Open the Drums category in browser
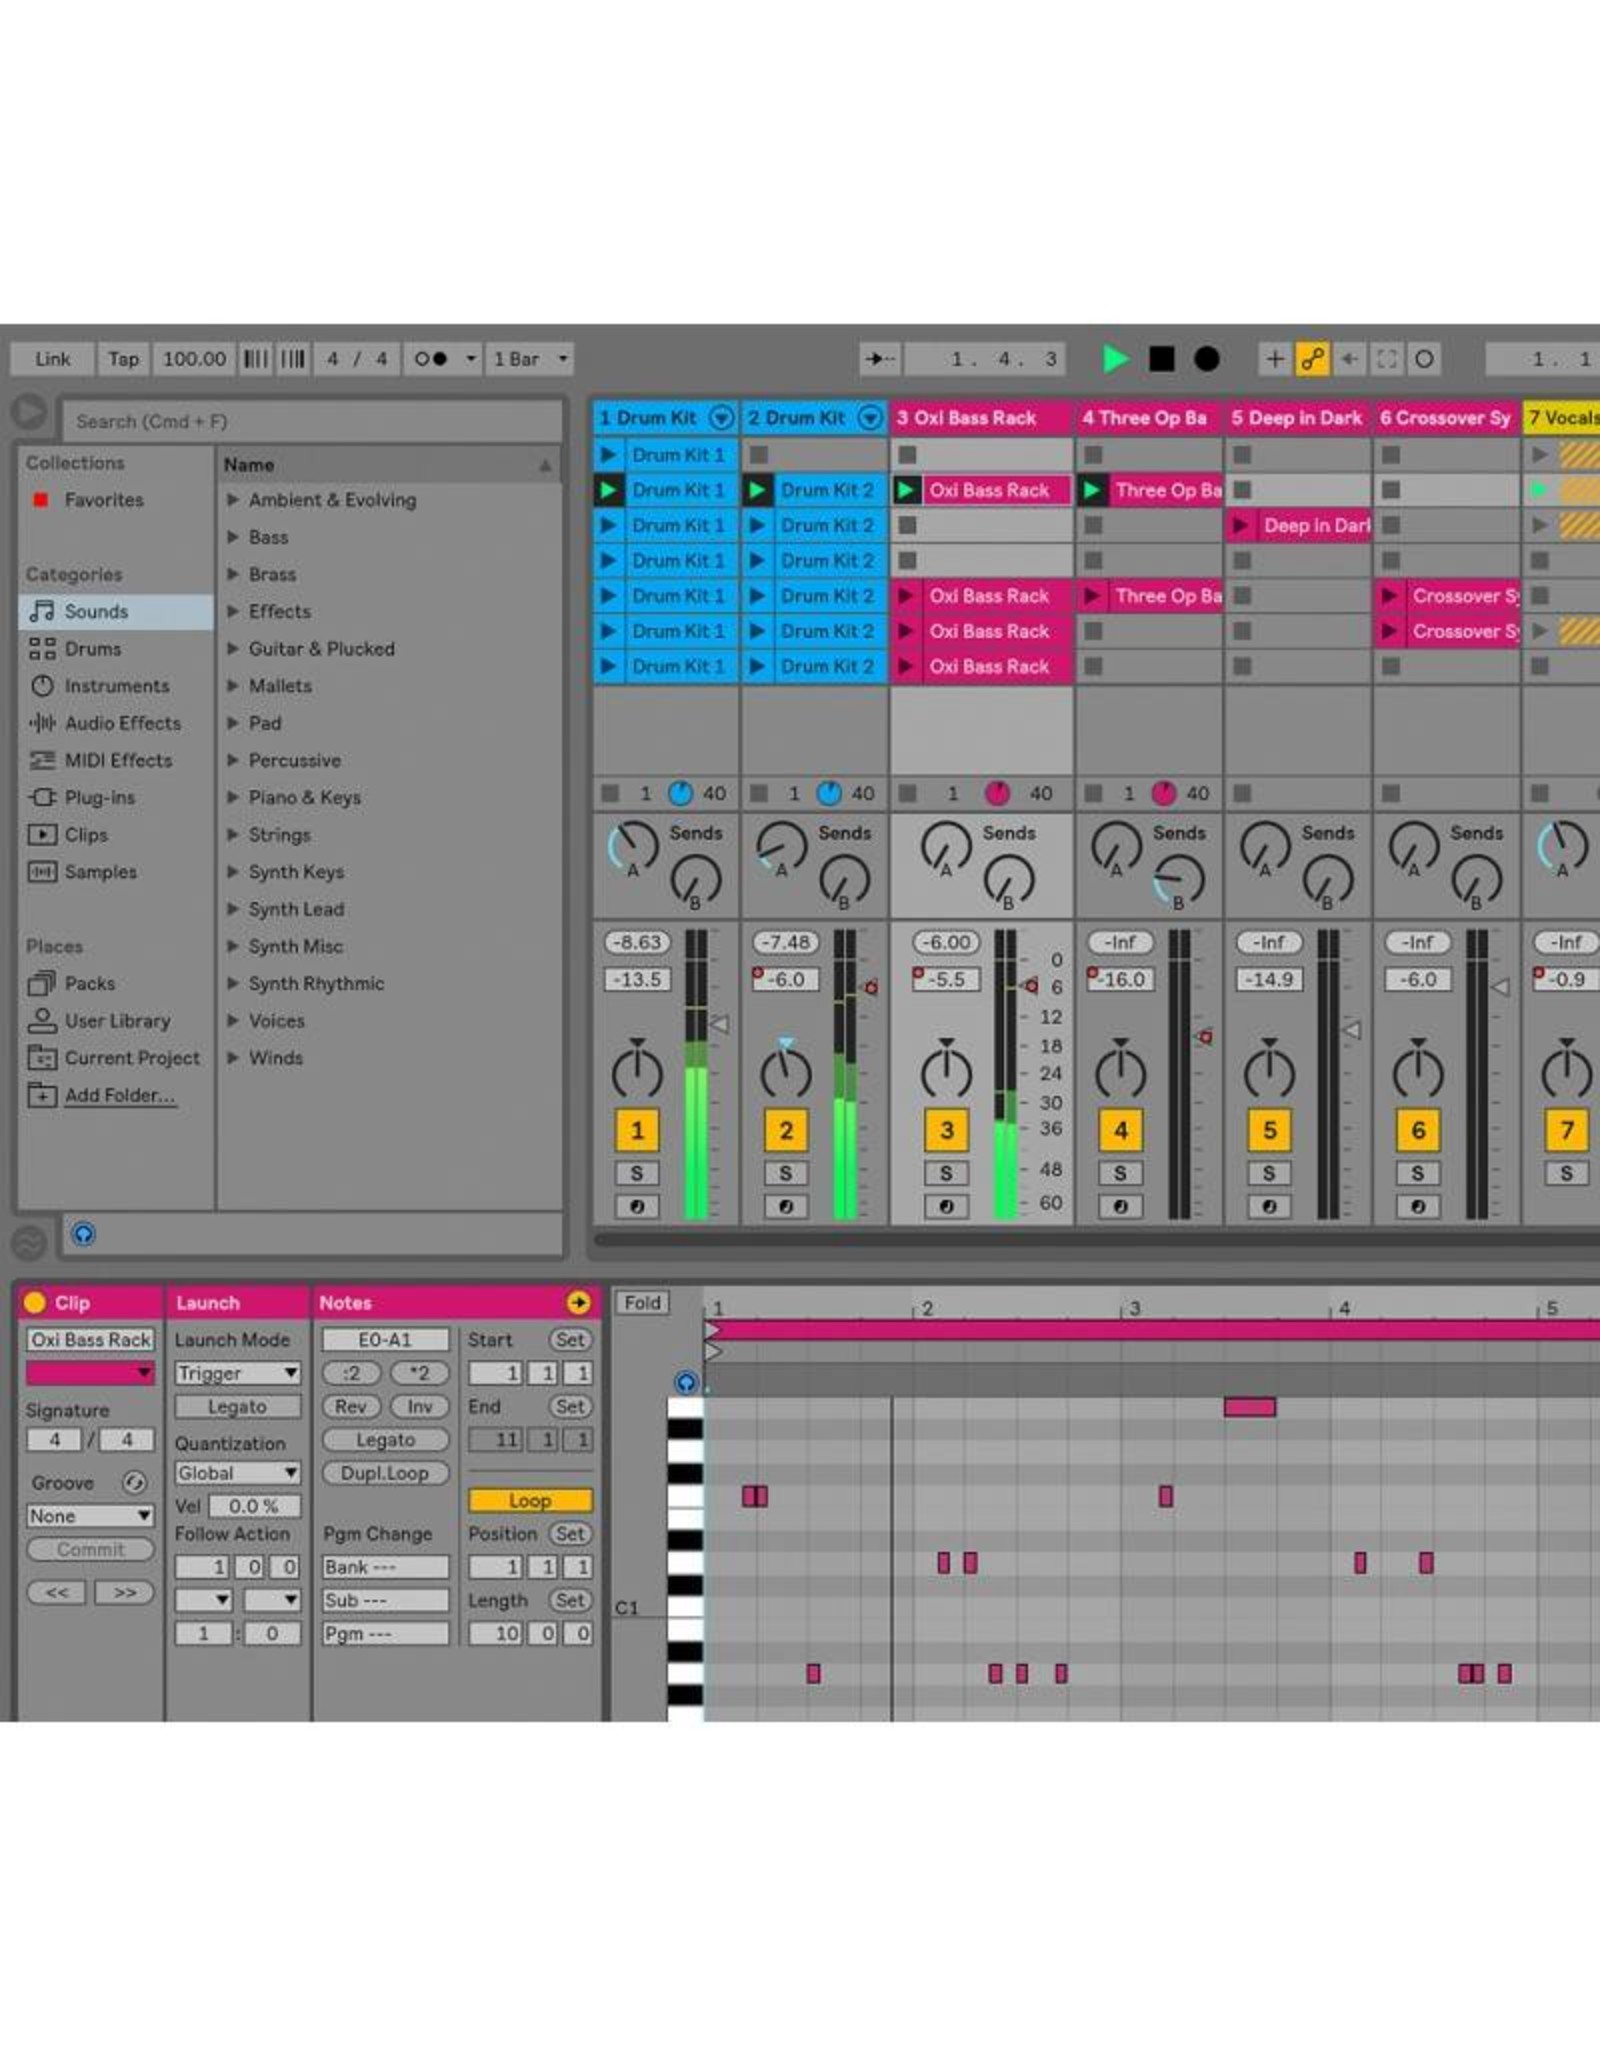1600x2048 pixels. 92,649
